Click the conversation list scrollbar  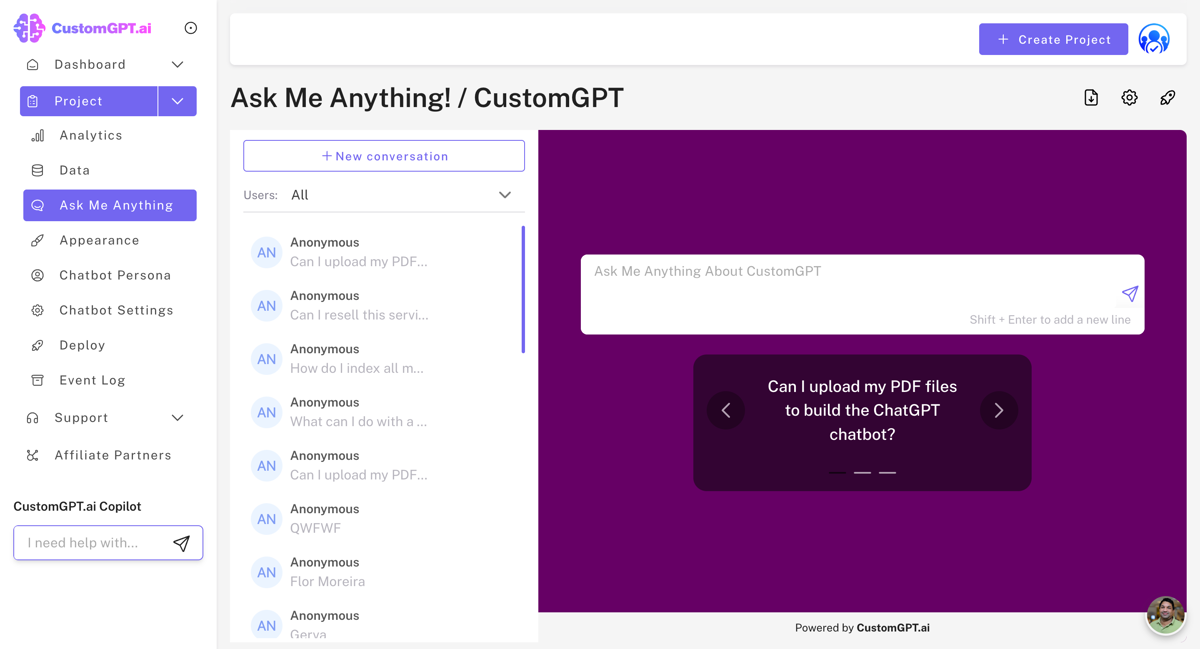[x=523, y=290]
